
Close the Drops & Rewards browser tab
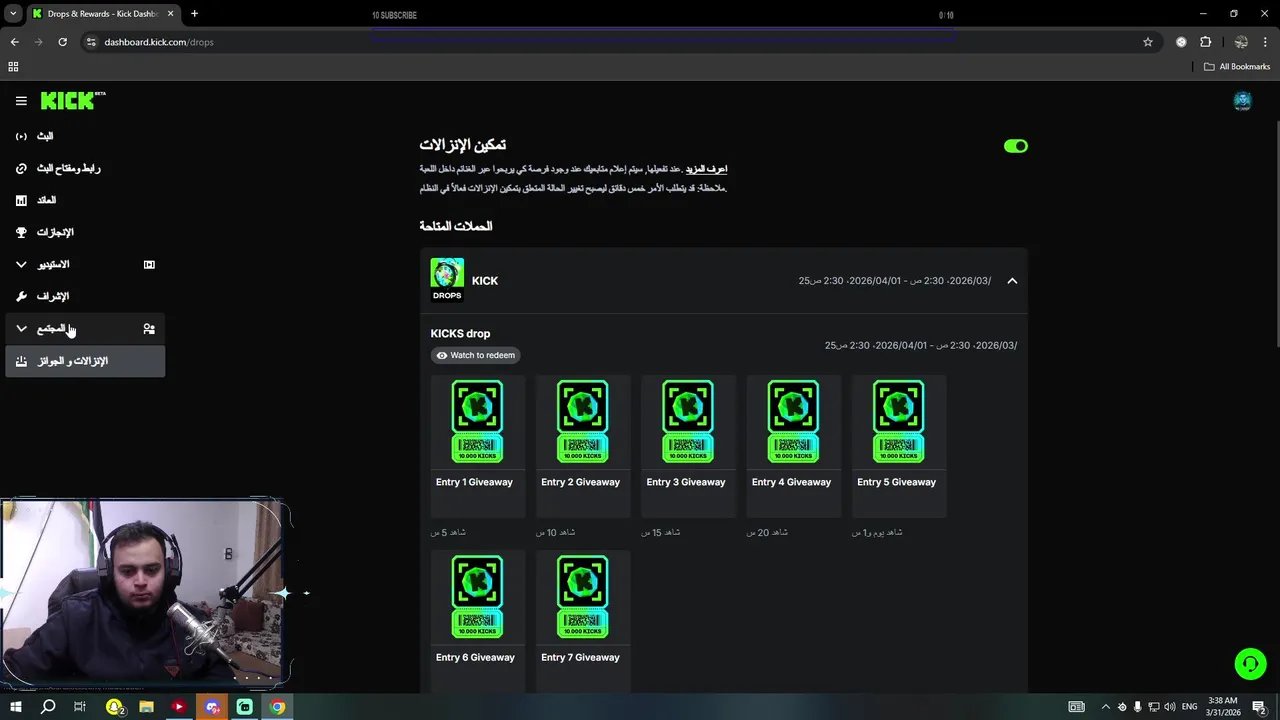click(170, 14)
